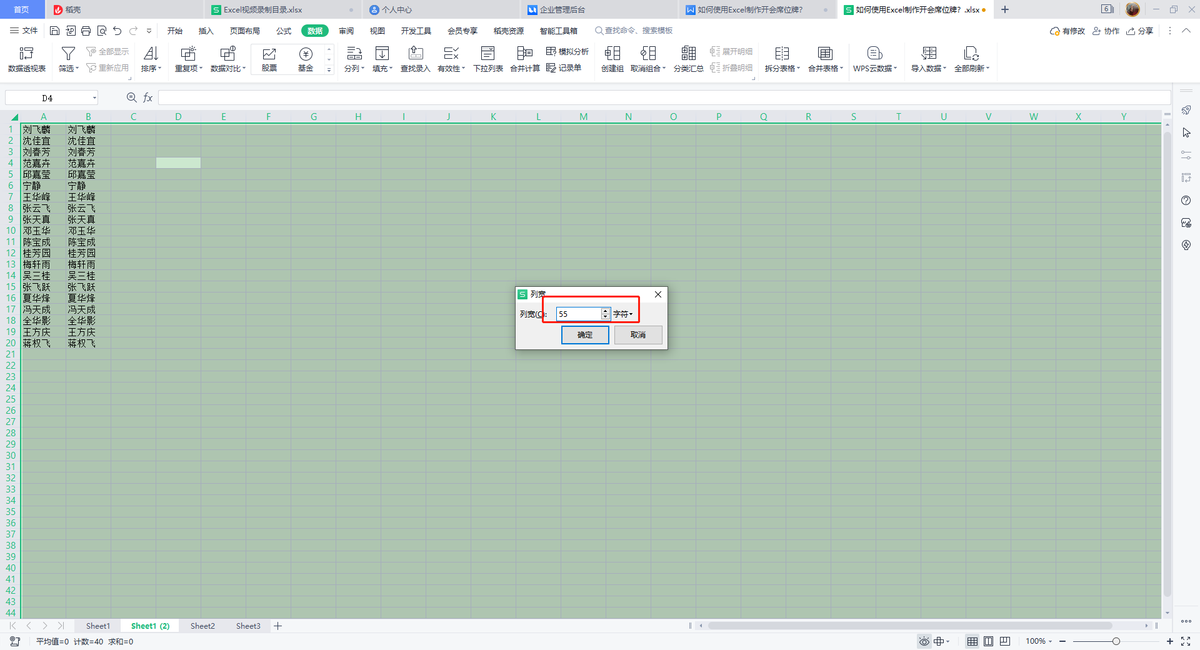Switch to the 插入 ribbon tab
1200x650 pixels.
tap(206, 31)
